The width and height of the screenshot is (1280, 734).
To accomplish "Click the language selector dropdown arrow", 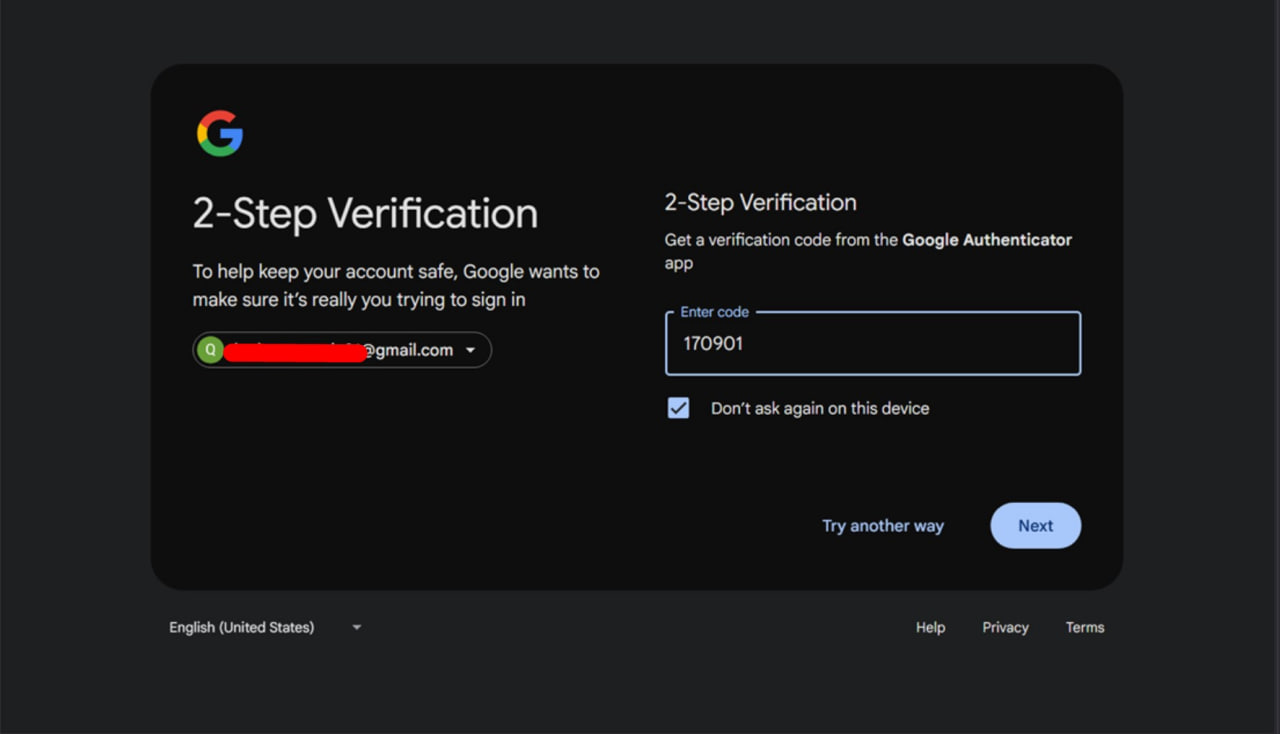I will click(357, 627).
